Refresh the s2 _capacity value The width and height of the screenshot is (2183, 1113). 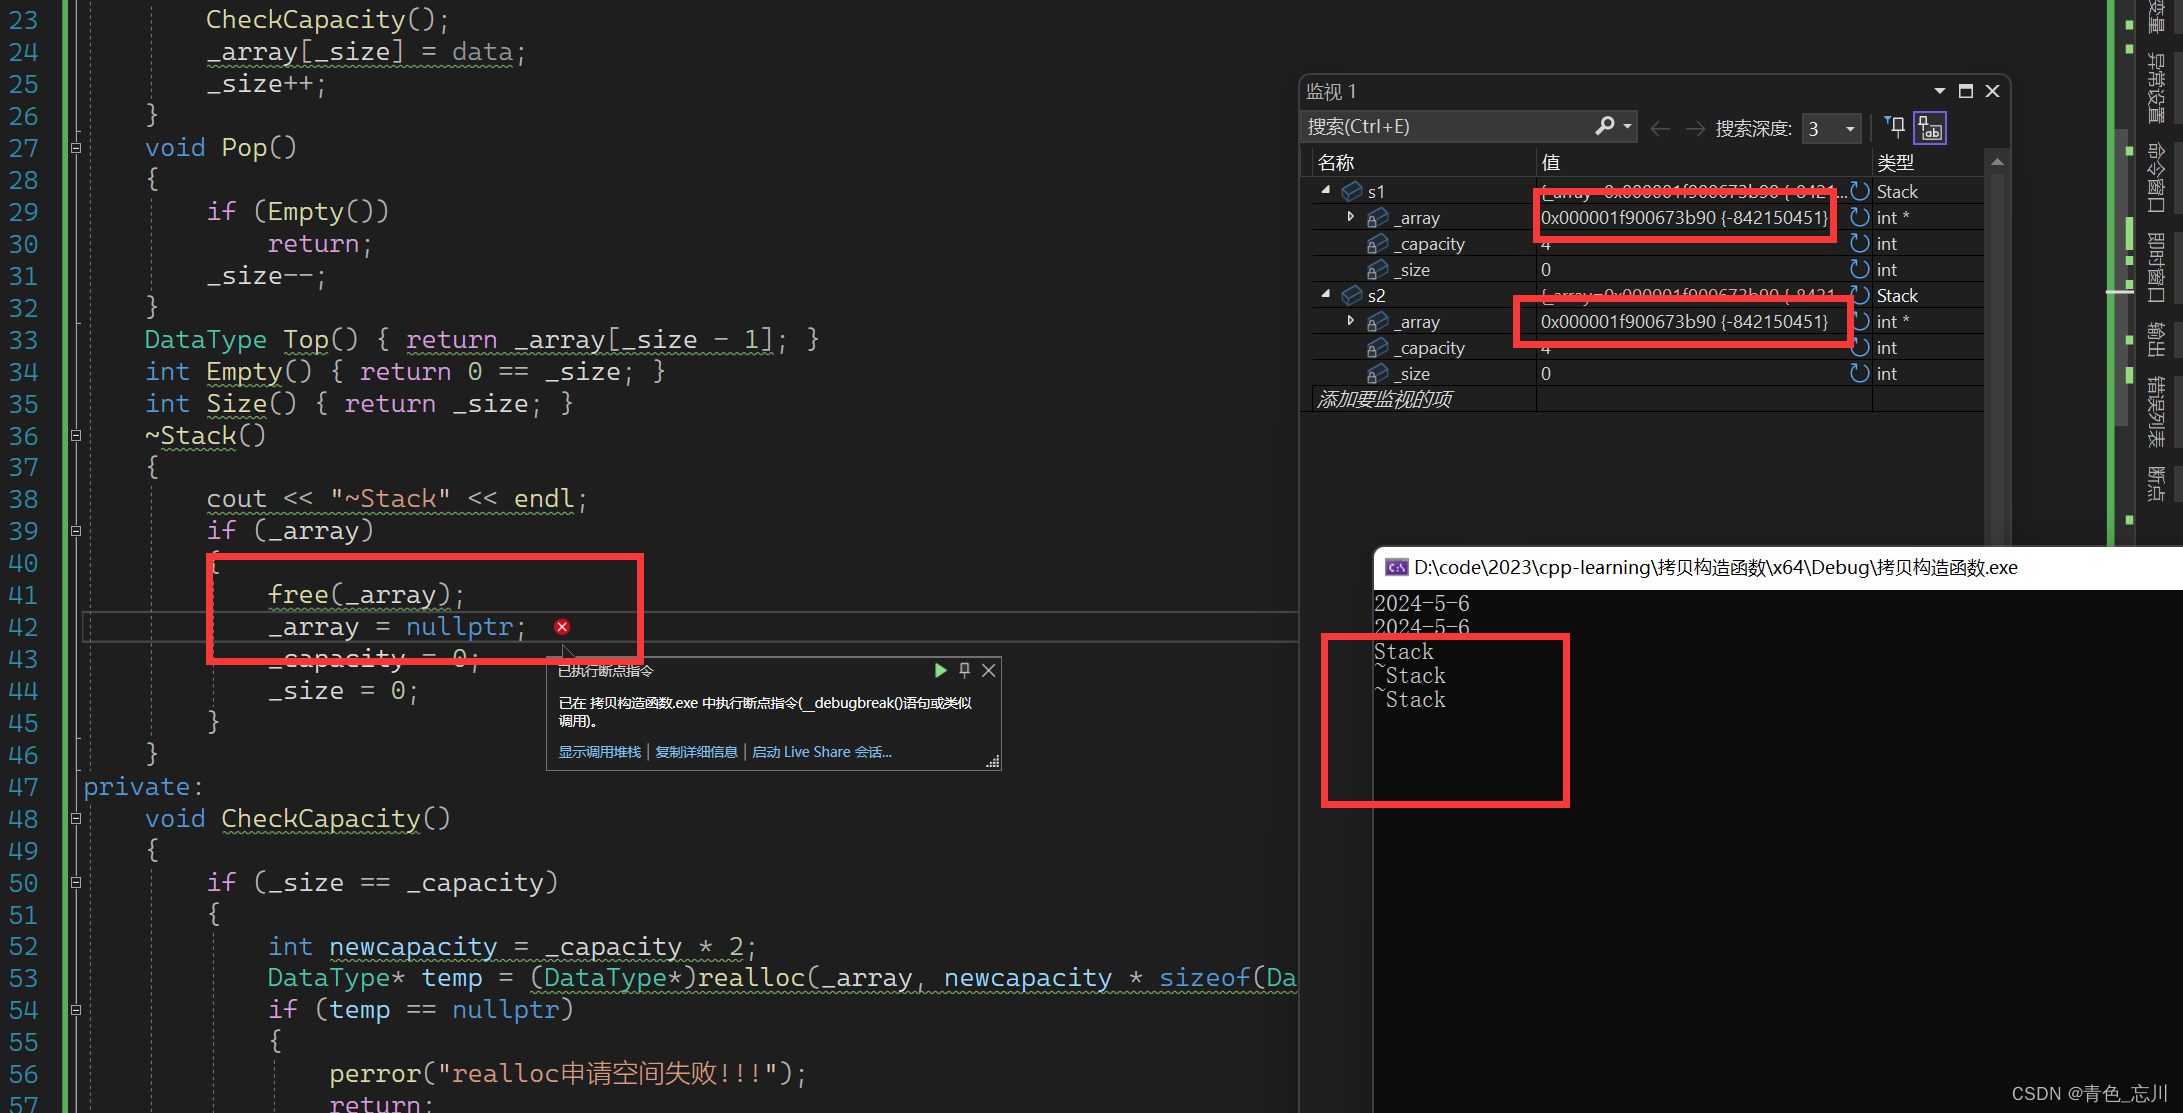pyautogui.click(x=1859, y=347)
